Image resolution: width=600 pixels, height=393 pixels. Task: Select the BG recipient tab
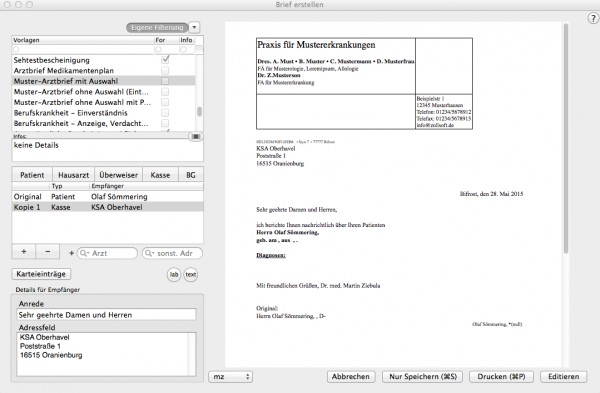pos(191,175)
